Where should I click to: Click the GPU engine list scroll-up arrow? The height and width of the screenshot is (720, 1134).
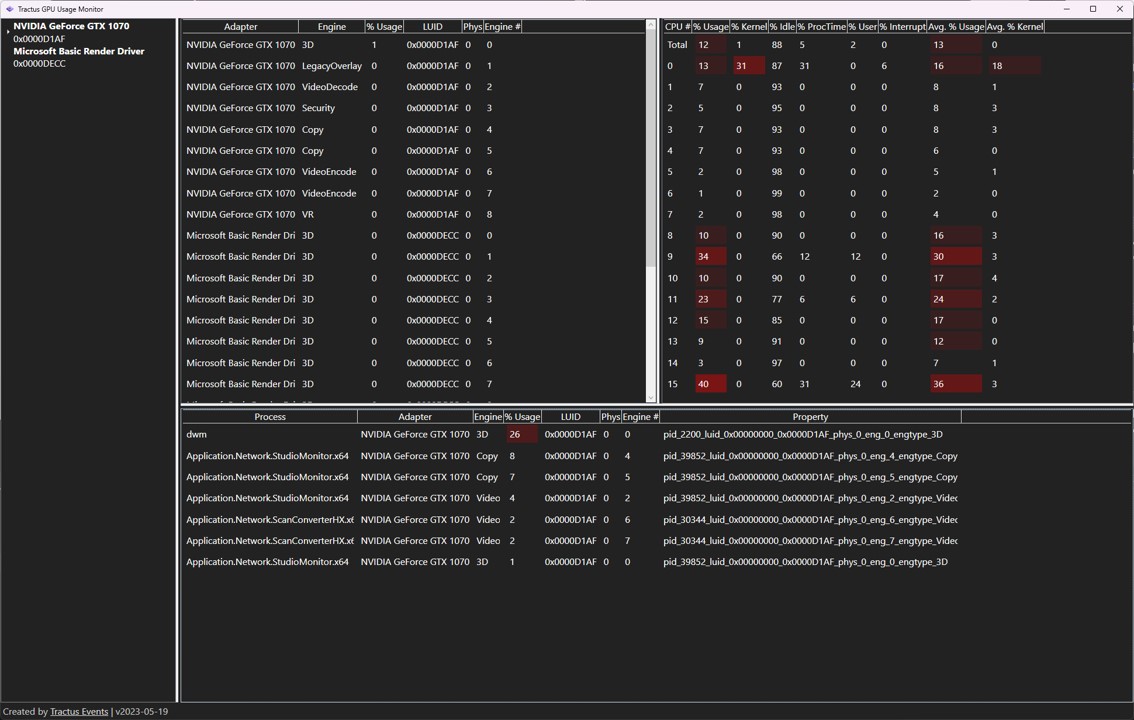click(651, 26)
